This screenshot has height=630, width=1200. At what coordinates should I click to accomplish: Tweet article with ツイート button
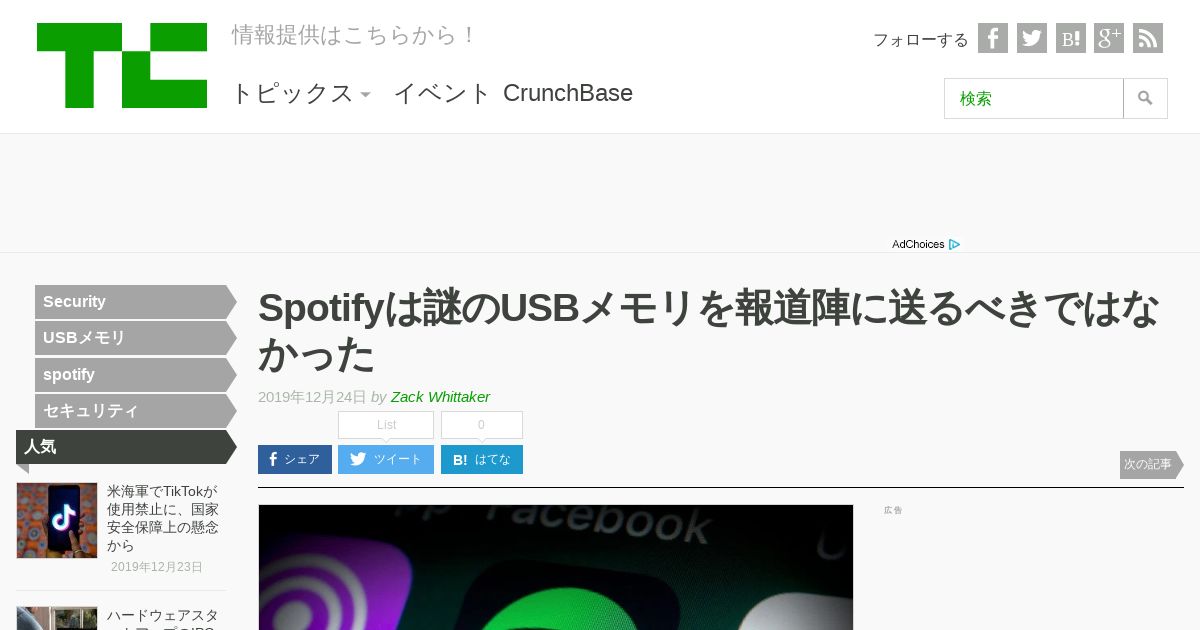pyautogui.click(x=386, y=459)
